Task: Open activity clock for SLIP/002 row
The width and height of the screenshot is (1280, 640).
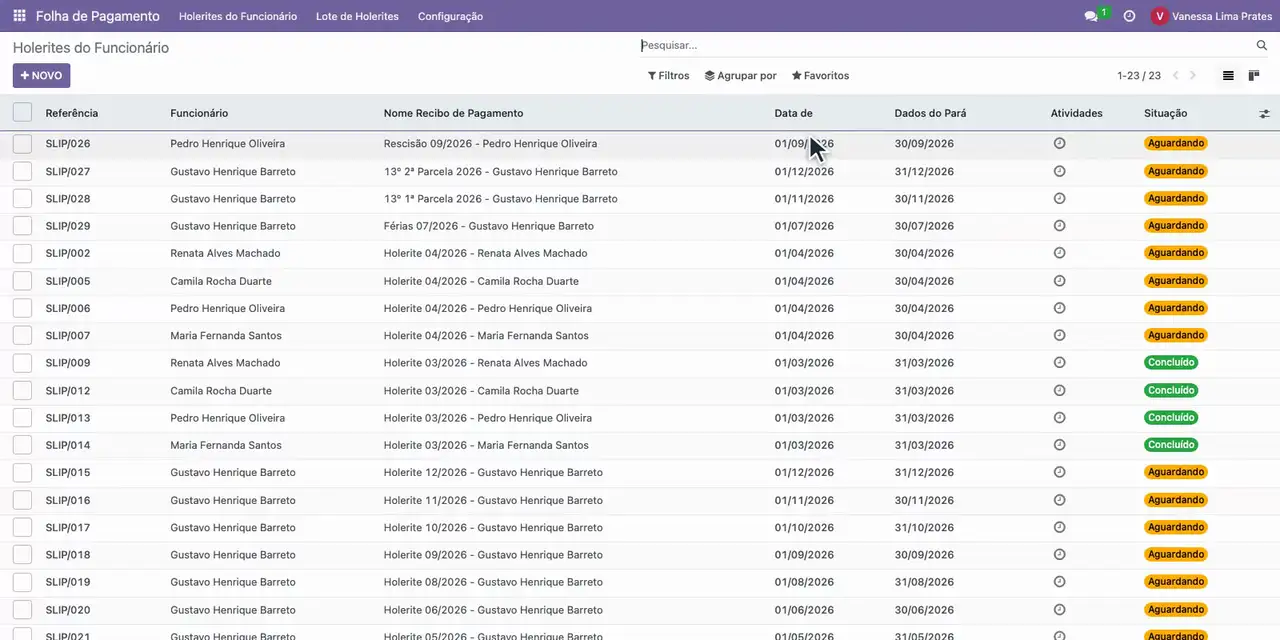Action: (x=1060, y=253)
